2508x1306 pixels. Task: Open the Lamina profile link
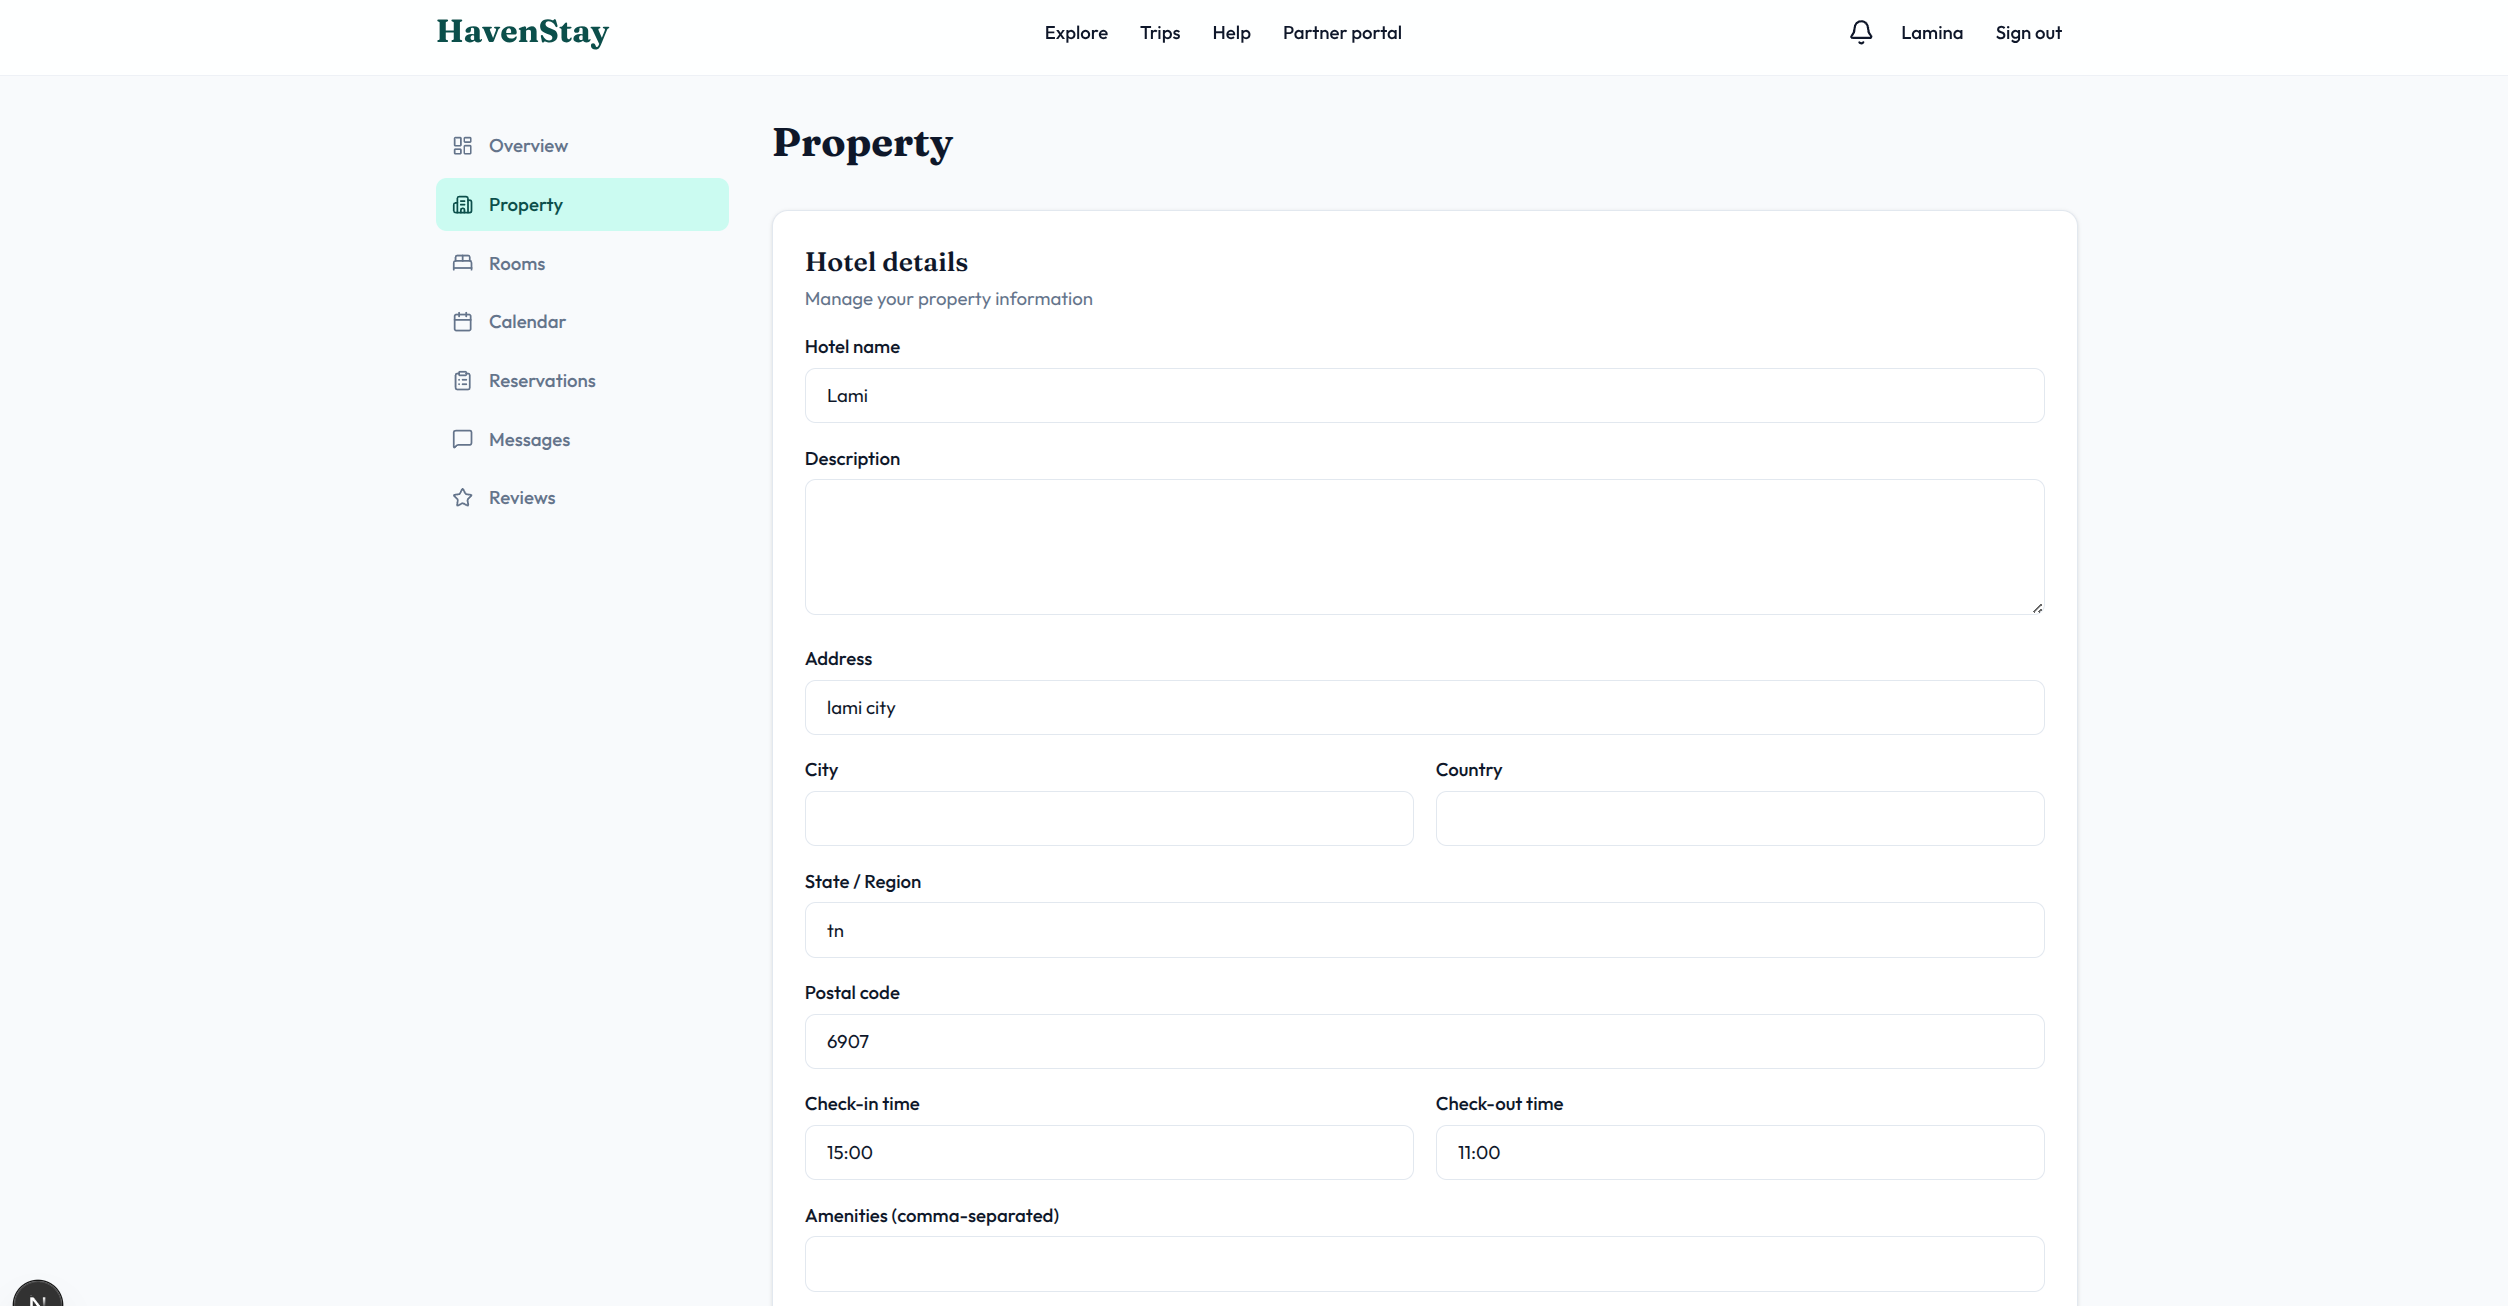point(1931,33)
